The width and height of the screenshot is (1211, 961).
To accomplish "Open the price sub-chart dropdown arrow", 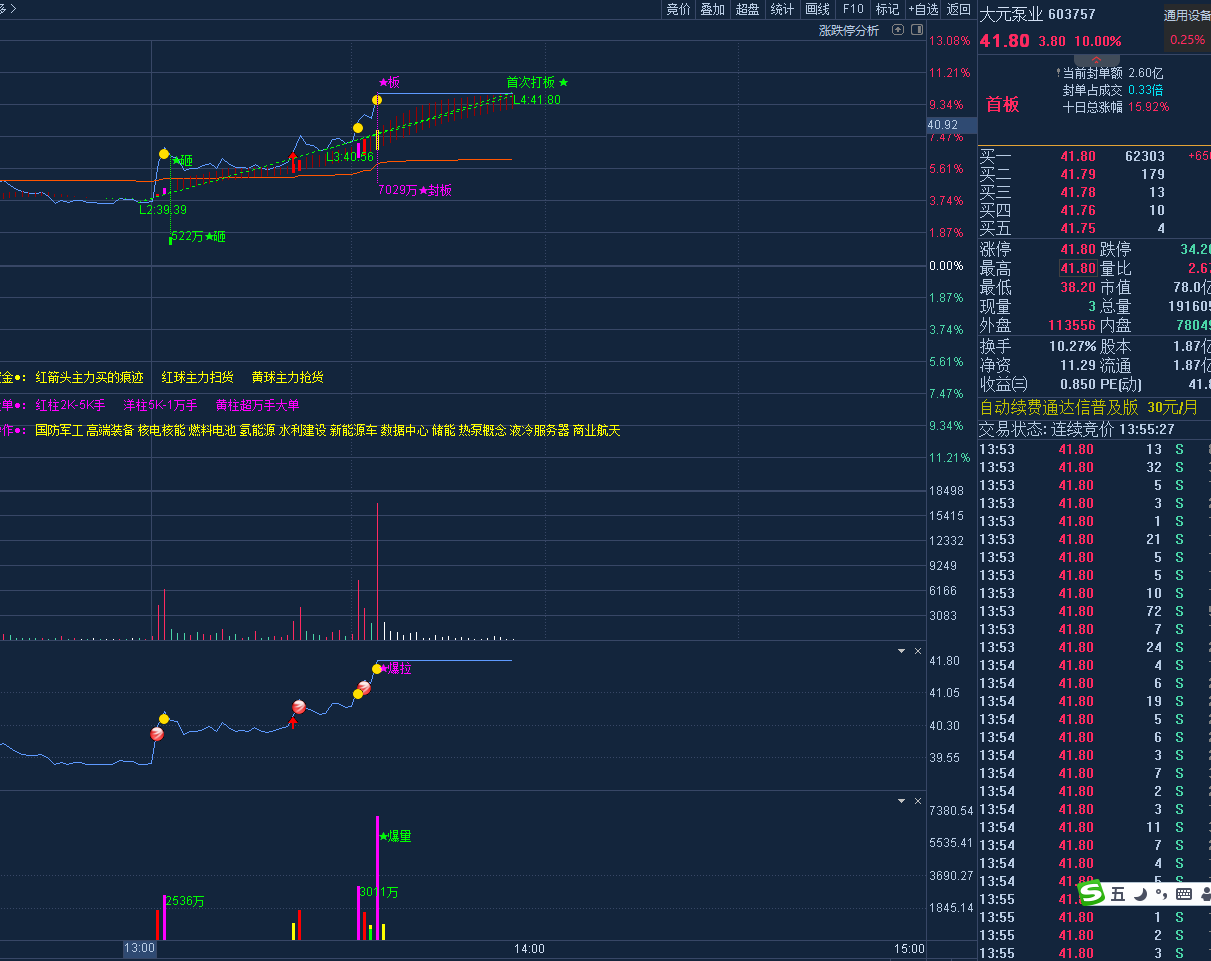I will pyautogui.click(x=901, y=651).
